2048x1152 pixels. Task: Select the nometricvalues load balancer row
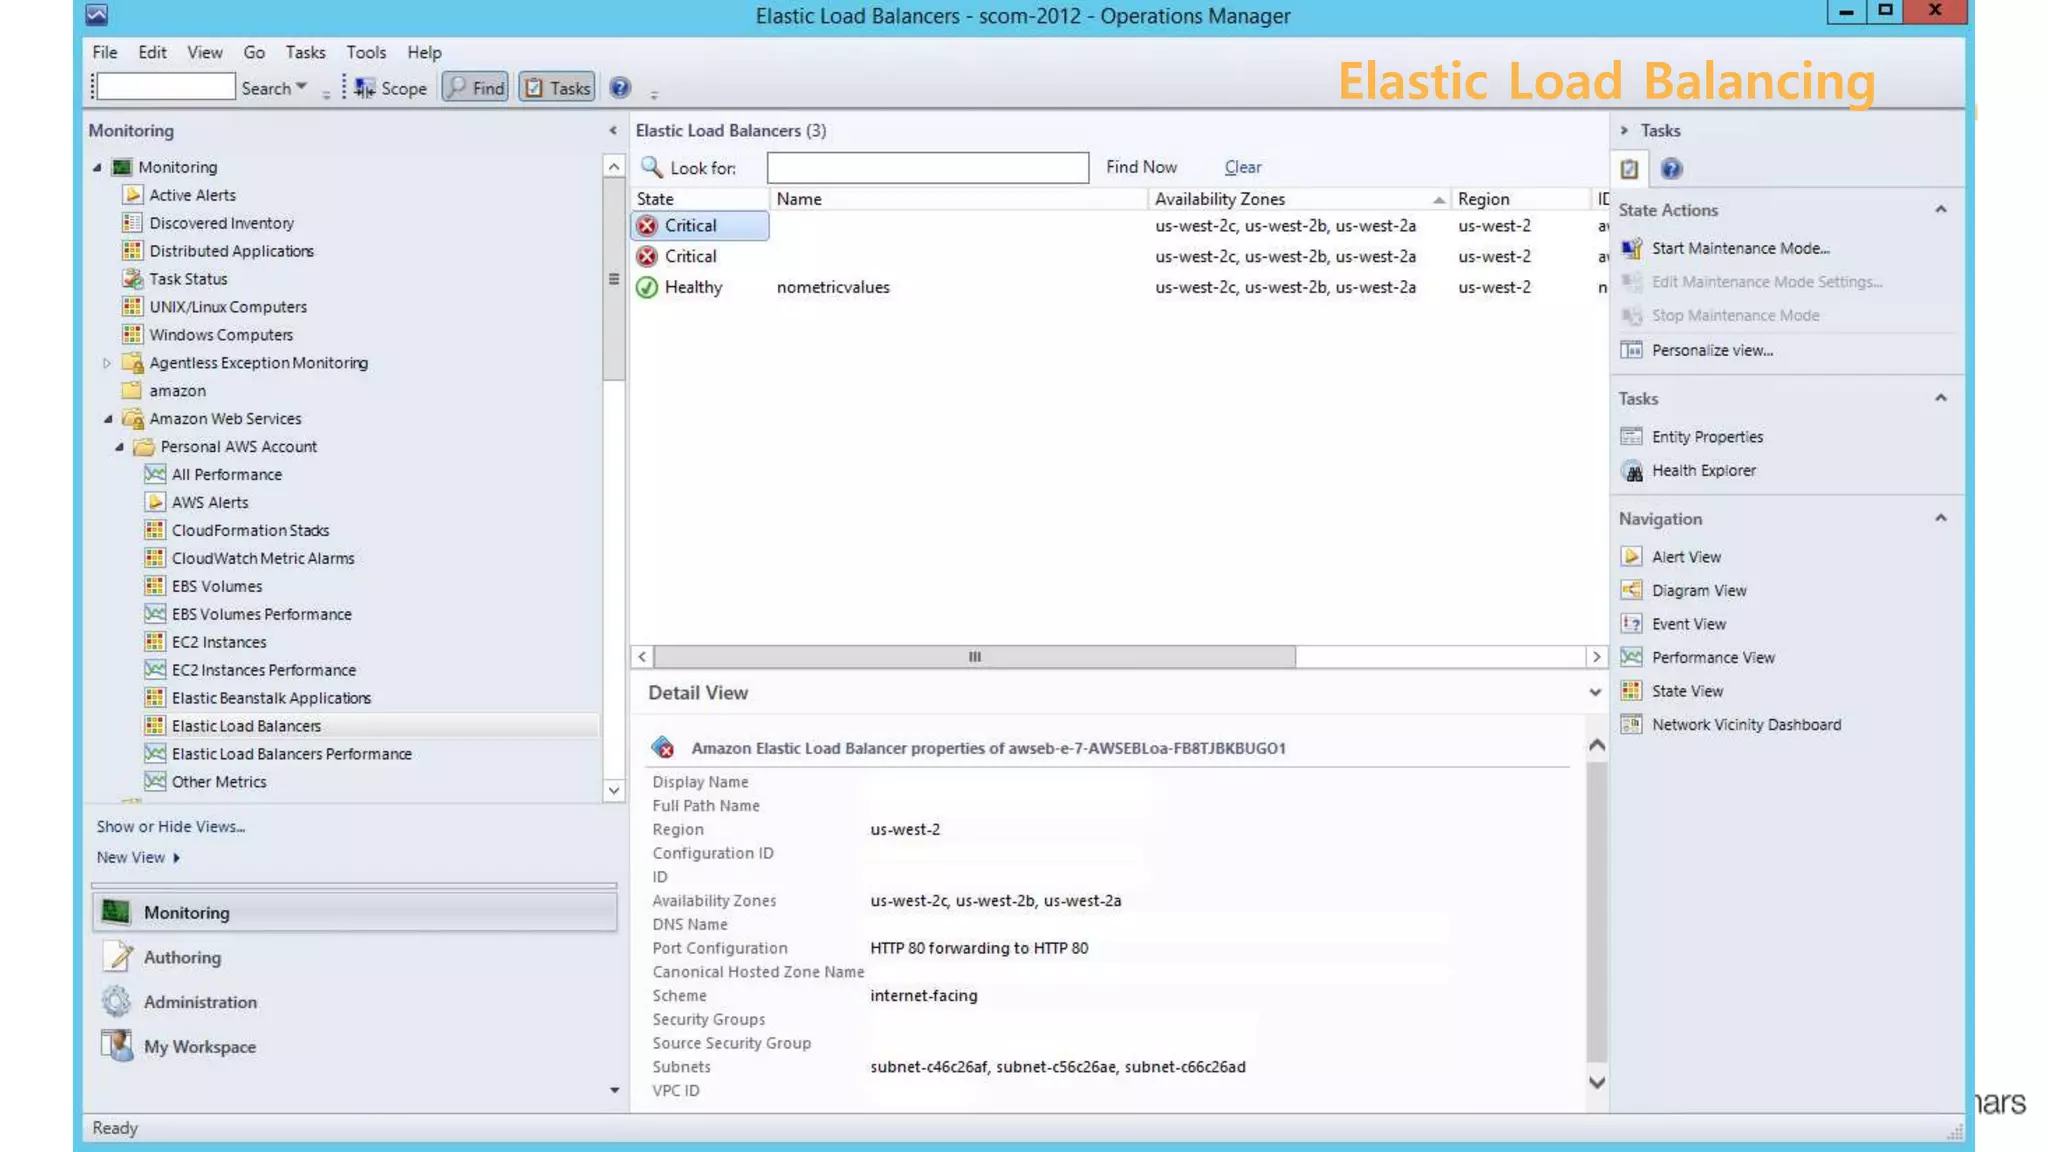[1117, 287]
